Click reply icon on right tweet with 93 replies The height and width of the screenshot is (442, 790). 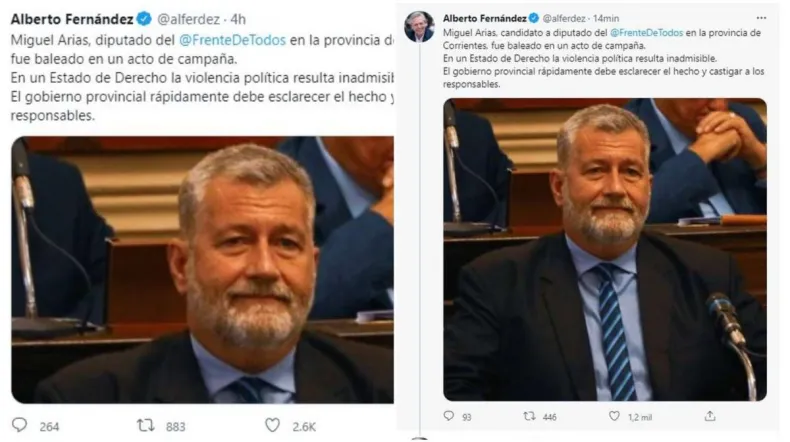click(448, 416)
